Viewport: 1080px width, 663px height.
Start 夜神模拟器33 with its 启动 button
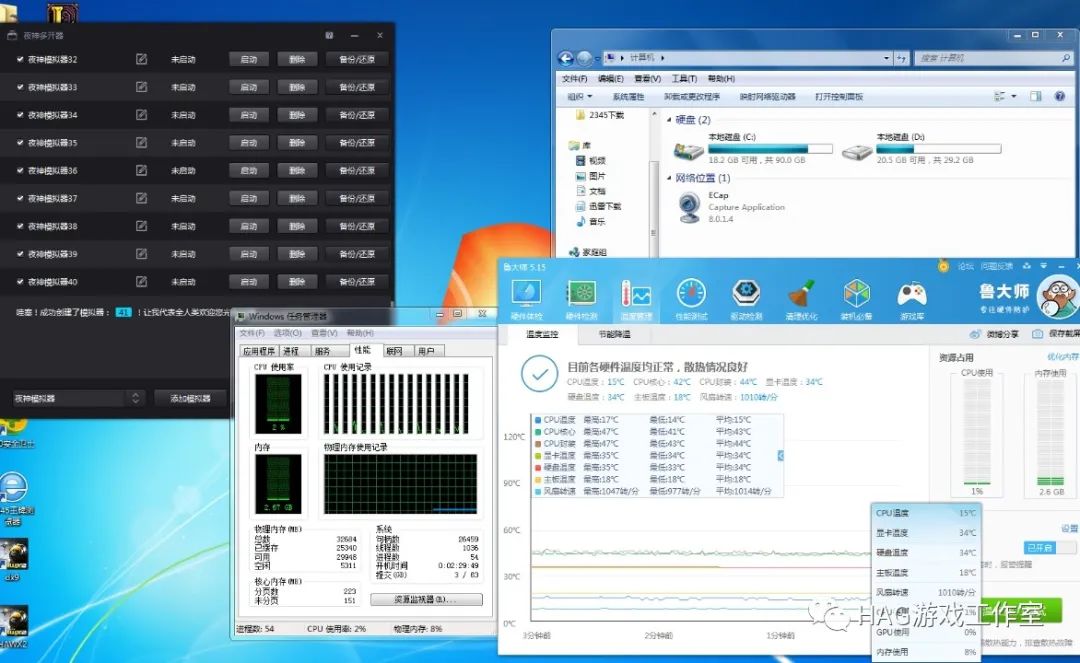[x=249, y=87]
